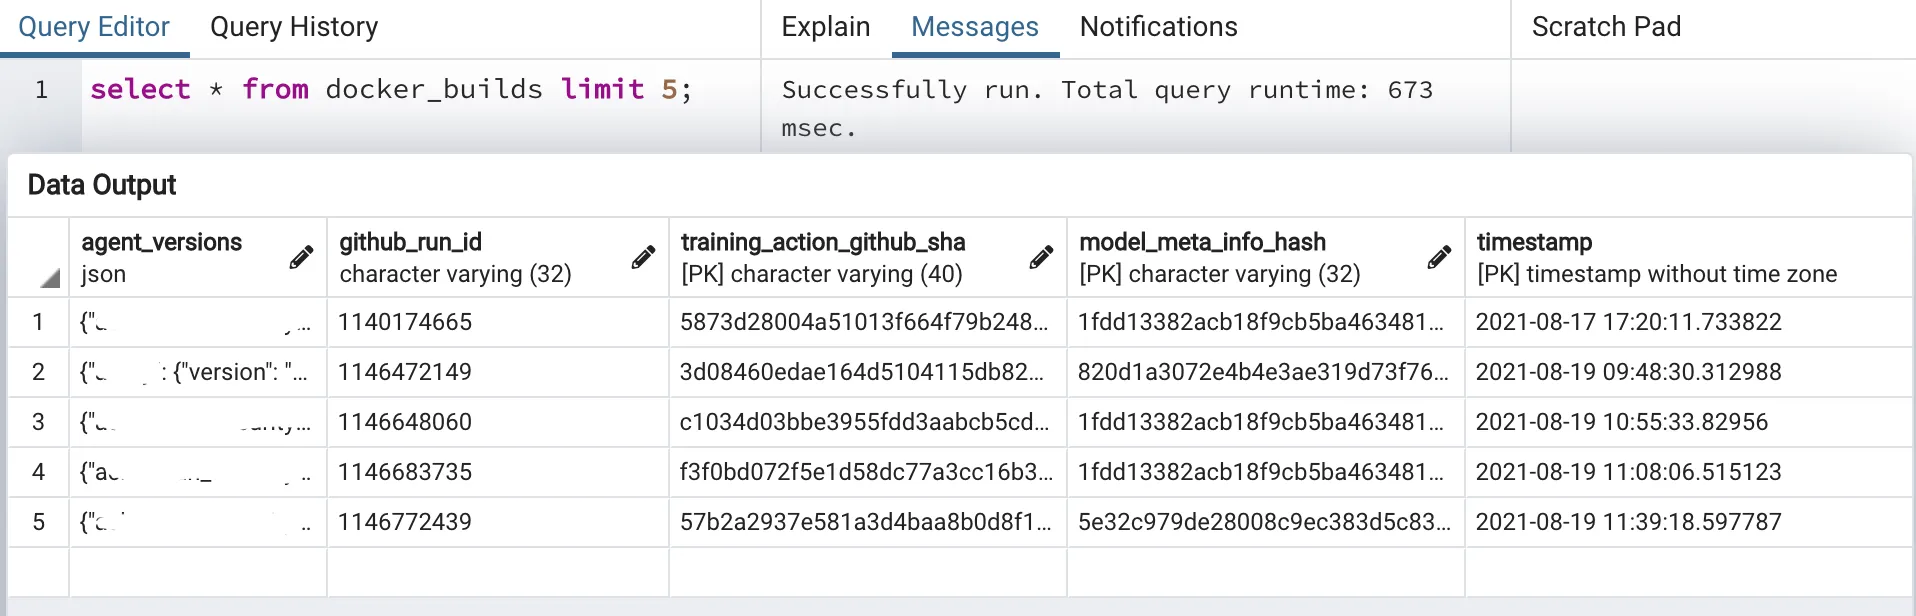Select row 5 using the row number
Viewport: 1916px width, 616px height.
[38, 521]
